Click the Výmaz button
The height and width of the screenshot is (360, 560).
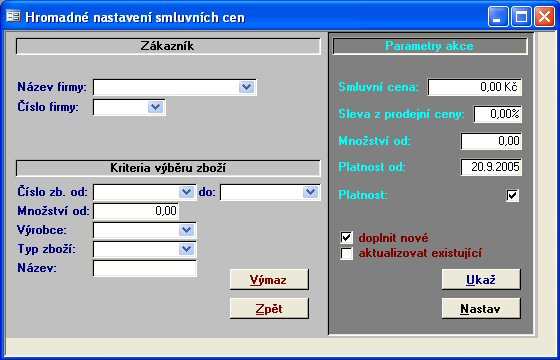[x=269, y=280]
